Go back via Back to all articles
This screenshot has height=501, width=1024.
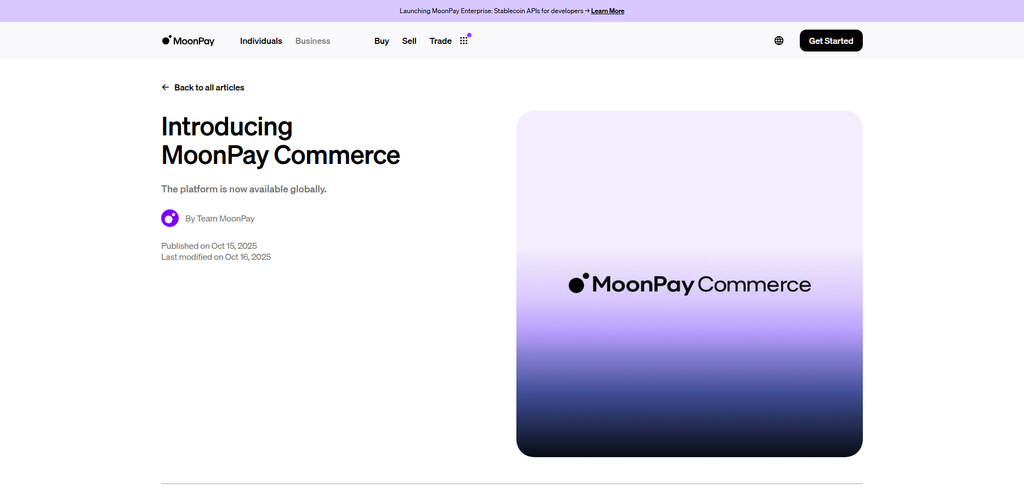click(x=209, y=88)
